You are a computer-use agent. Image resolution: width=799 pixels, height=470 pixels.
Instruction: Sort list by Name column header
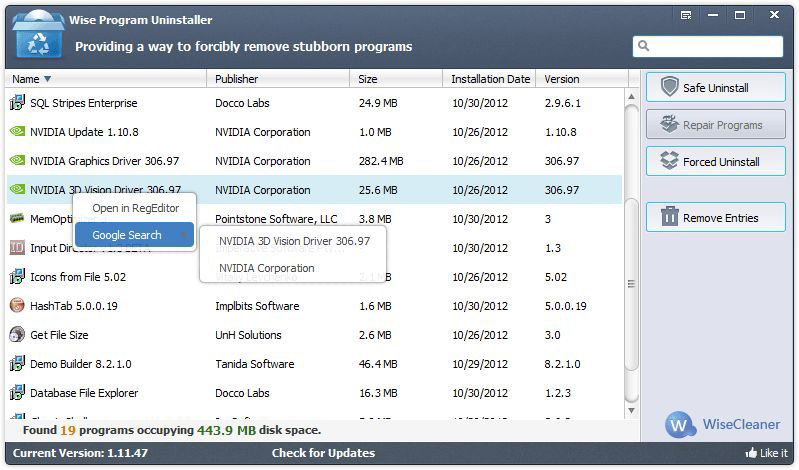pyautogui.click(x=106, y=79)
